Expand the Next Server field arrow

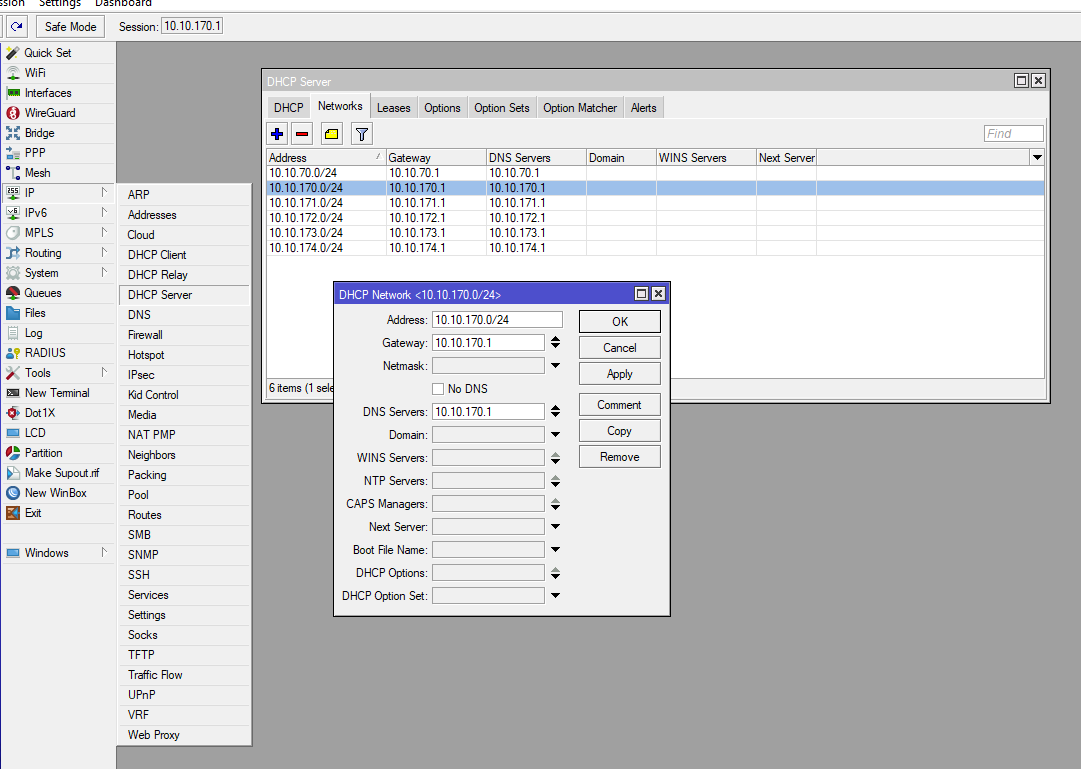point(555,527)
